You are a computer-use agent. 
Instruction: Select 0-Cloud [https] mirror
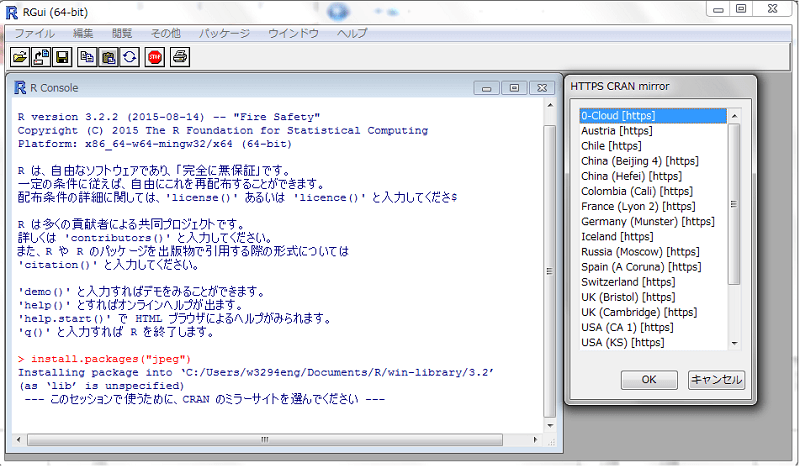(653, 116)
